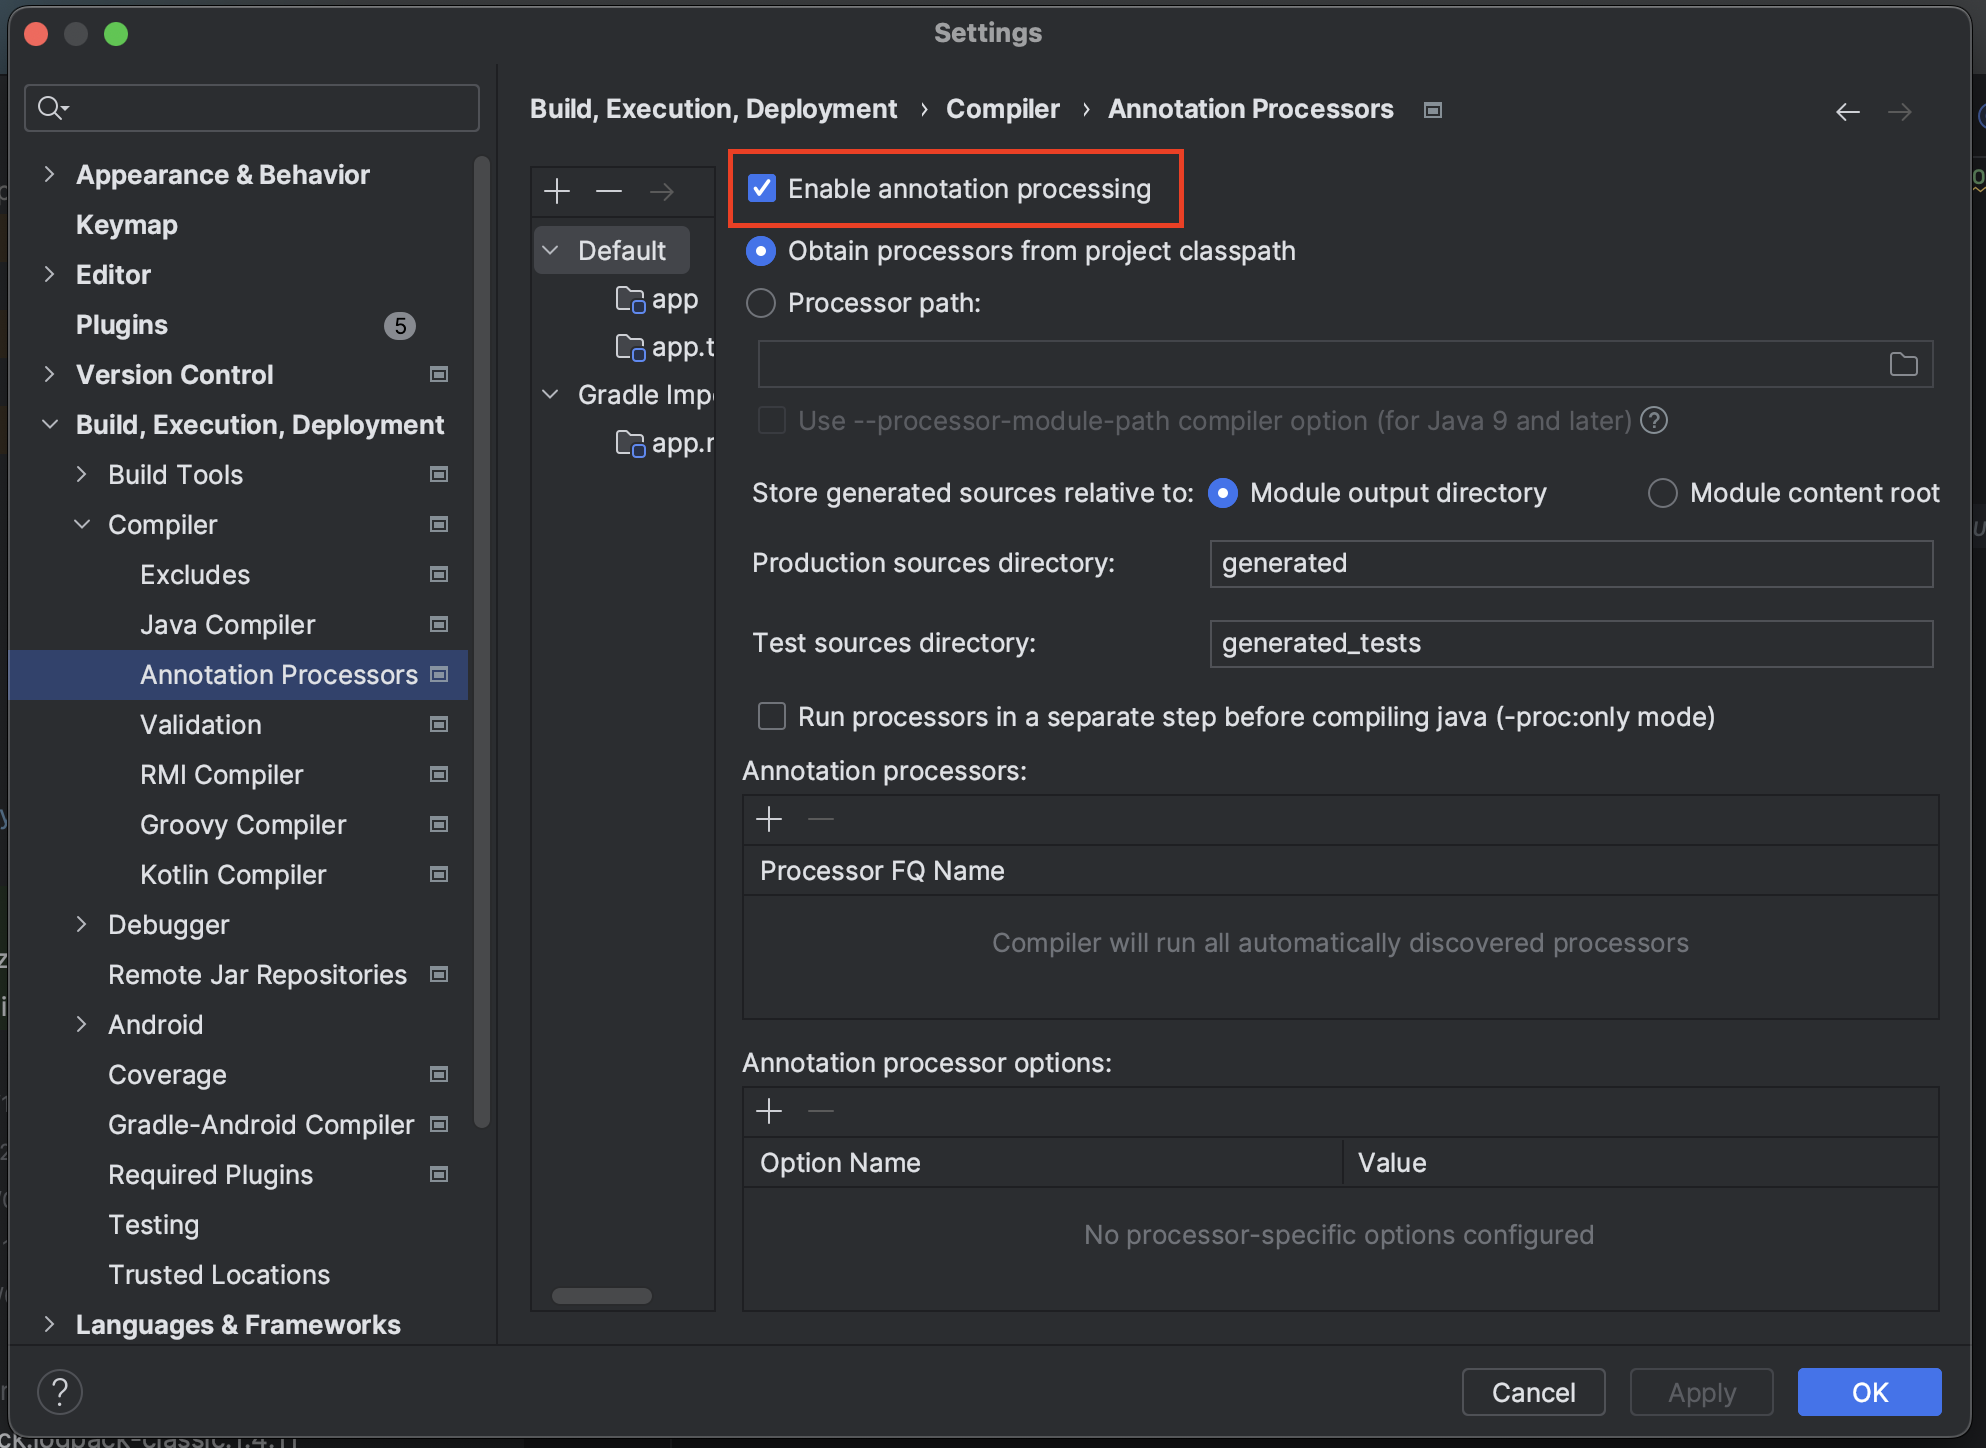Click the move-to-profile arrow icon
The width and height of the screenshot is (1986, 1448).
pyautogui.click(x=661, y=191)
